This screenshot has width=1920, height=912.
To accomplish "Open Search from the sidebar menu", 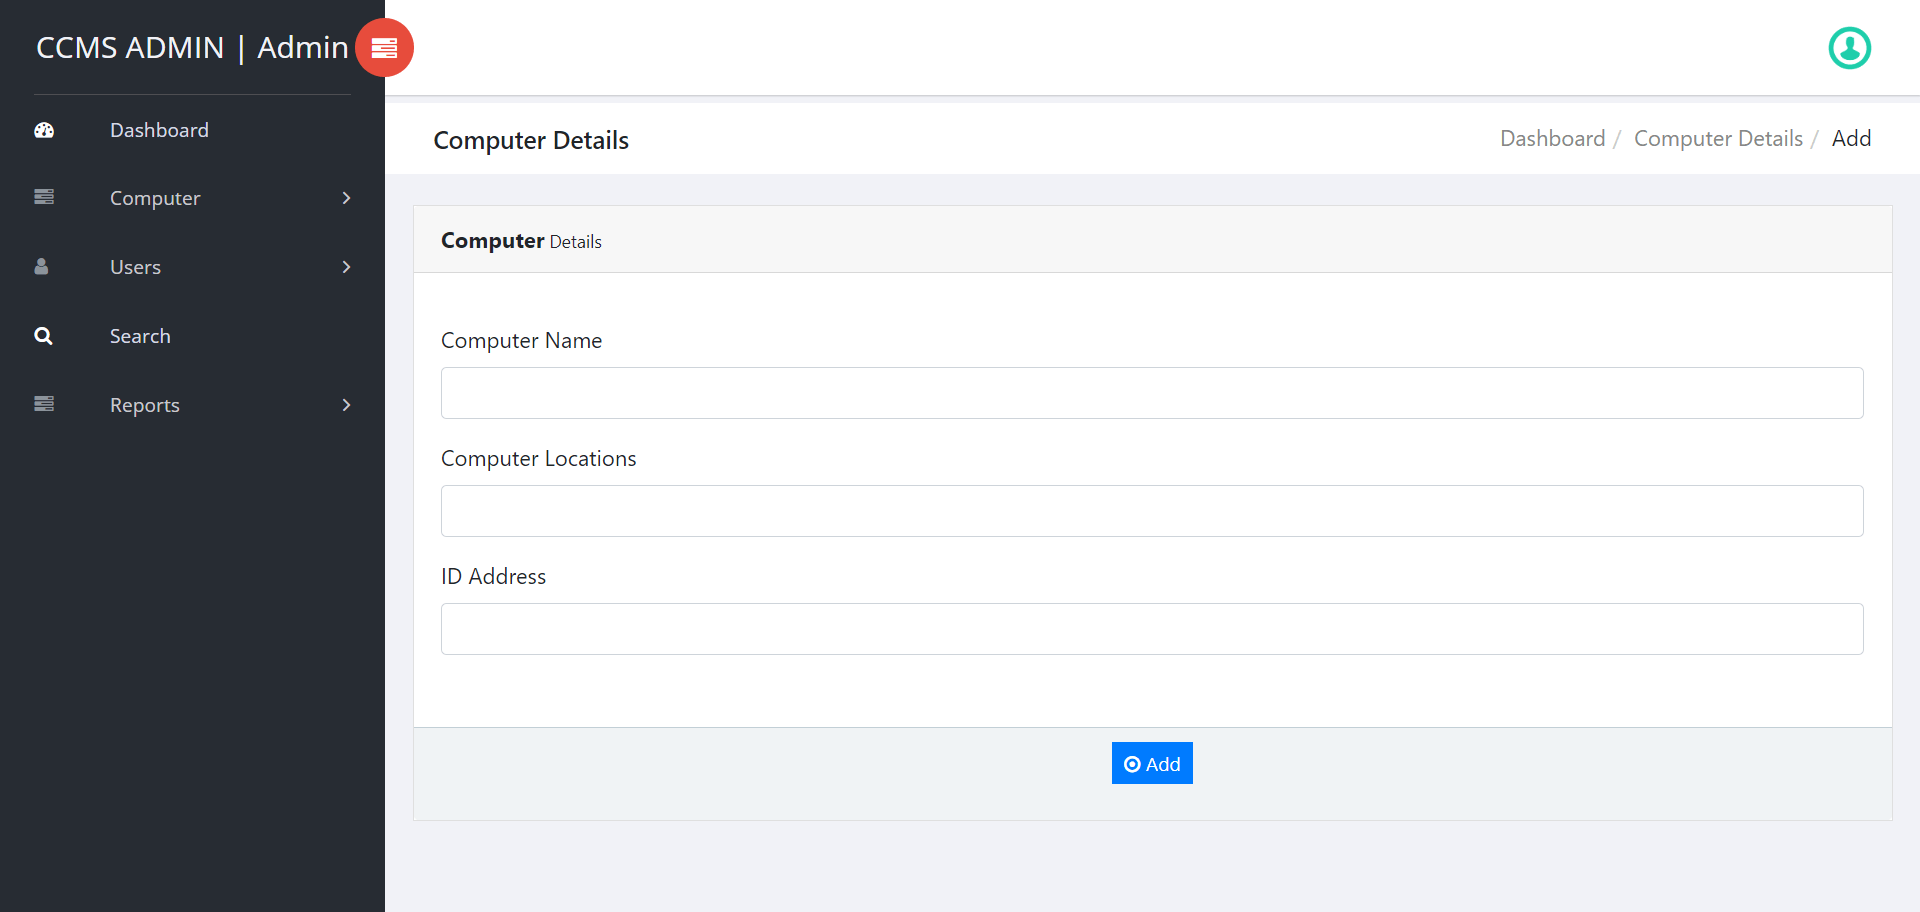I will coord(140,336).
